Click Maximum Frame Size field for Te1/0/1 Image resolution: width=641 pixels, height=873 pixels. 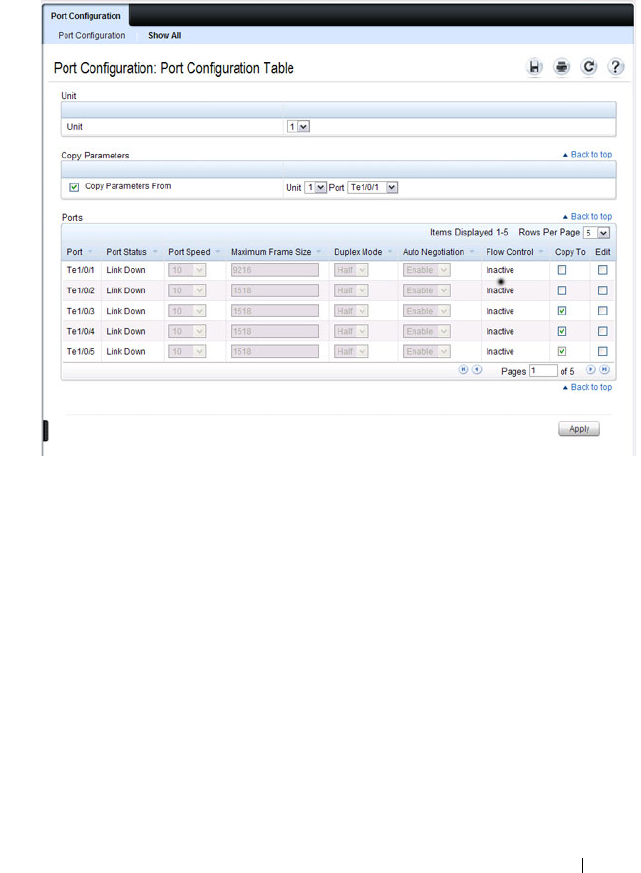[x=275, y=270]
